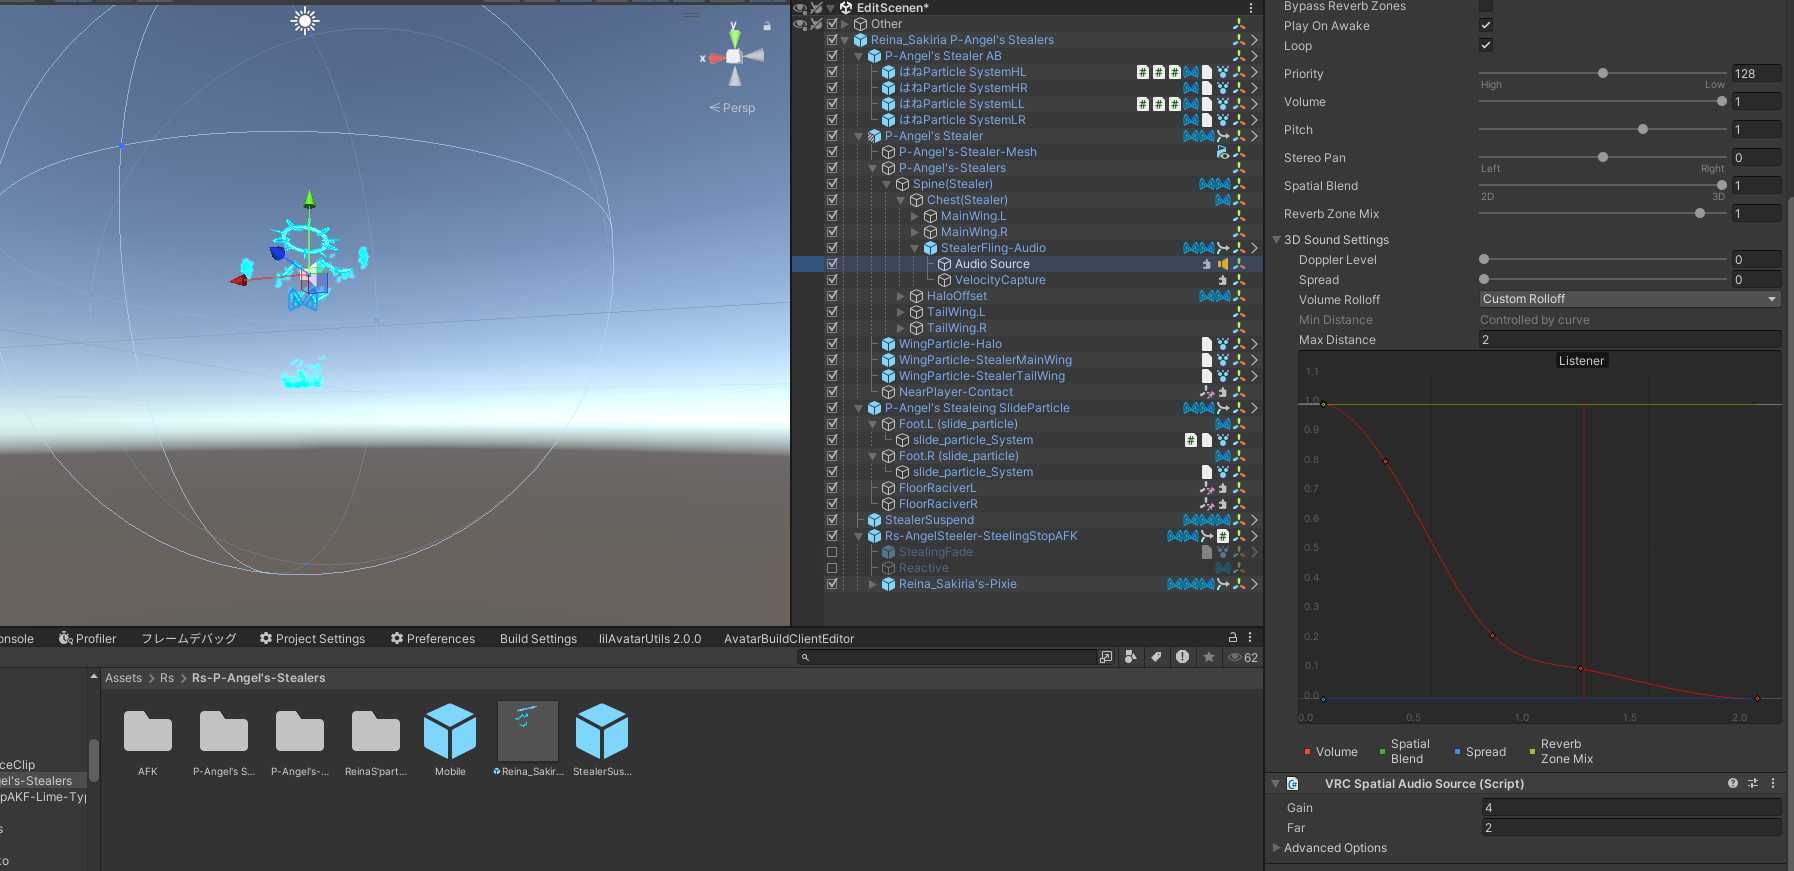Uncheck the Audio Source object checkbox

click(x=832, y=264)
